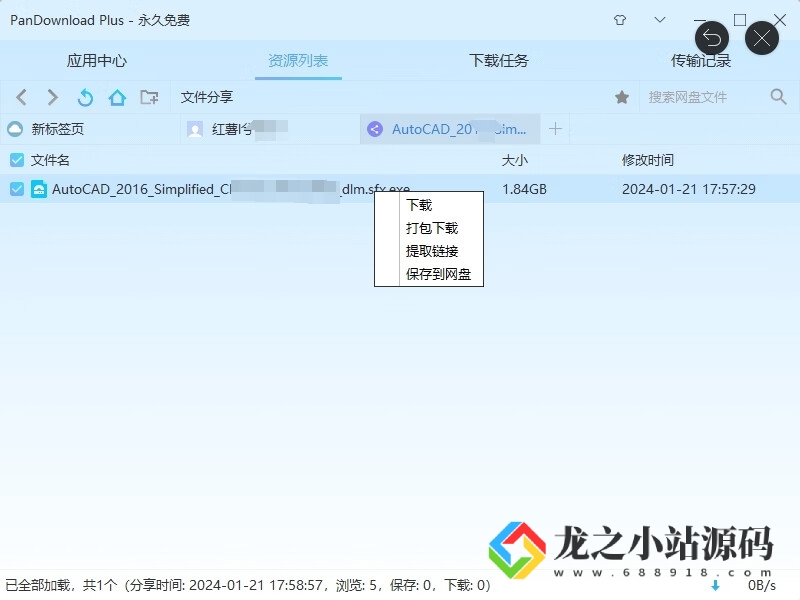Click the exe file type icon
The height and width of the screenshot is (600, 800).
(39, 189)
